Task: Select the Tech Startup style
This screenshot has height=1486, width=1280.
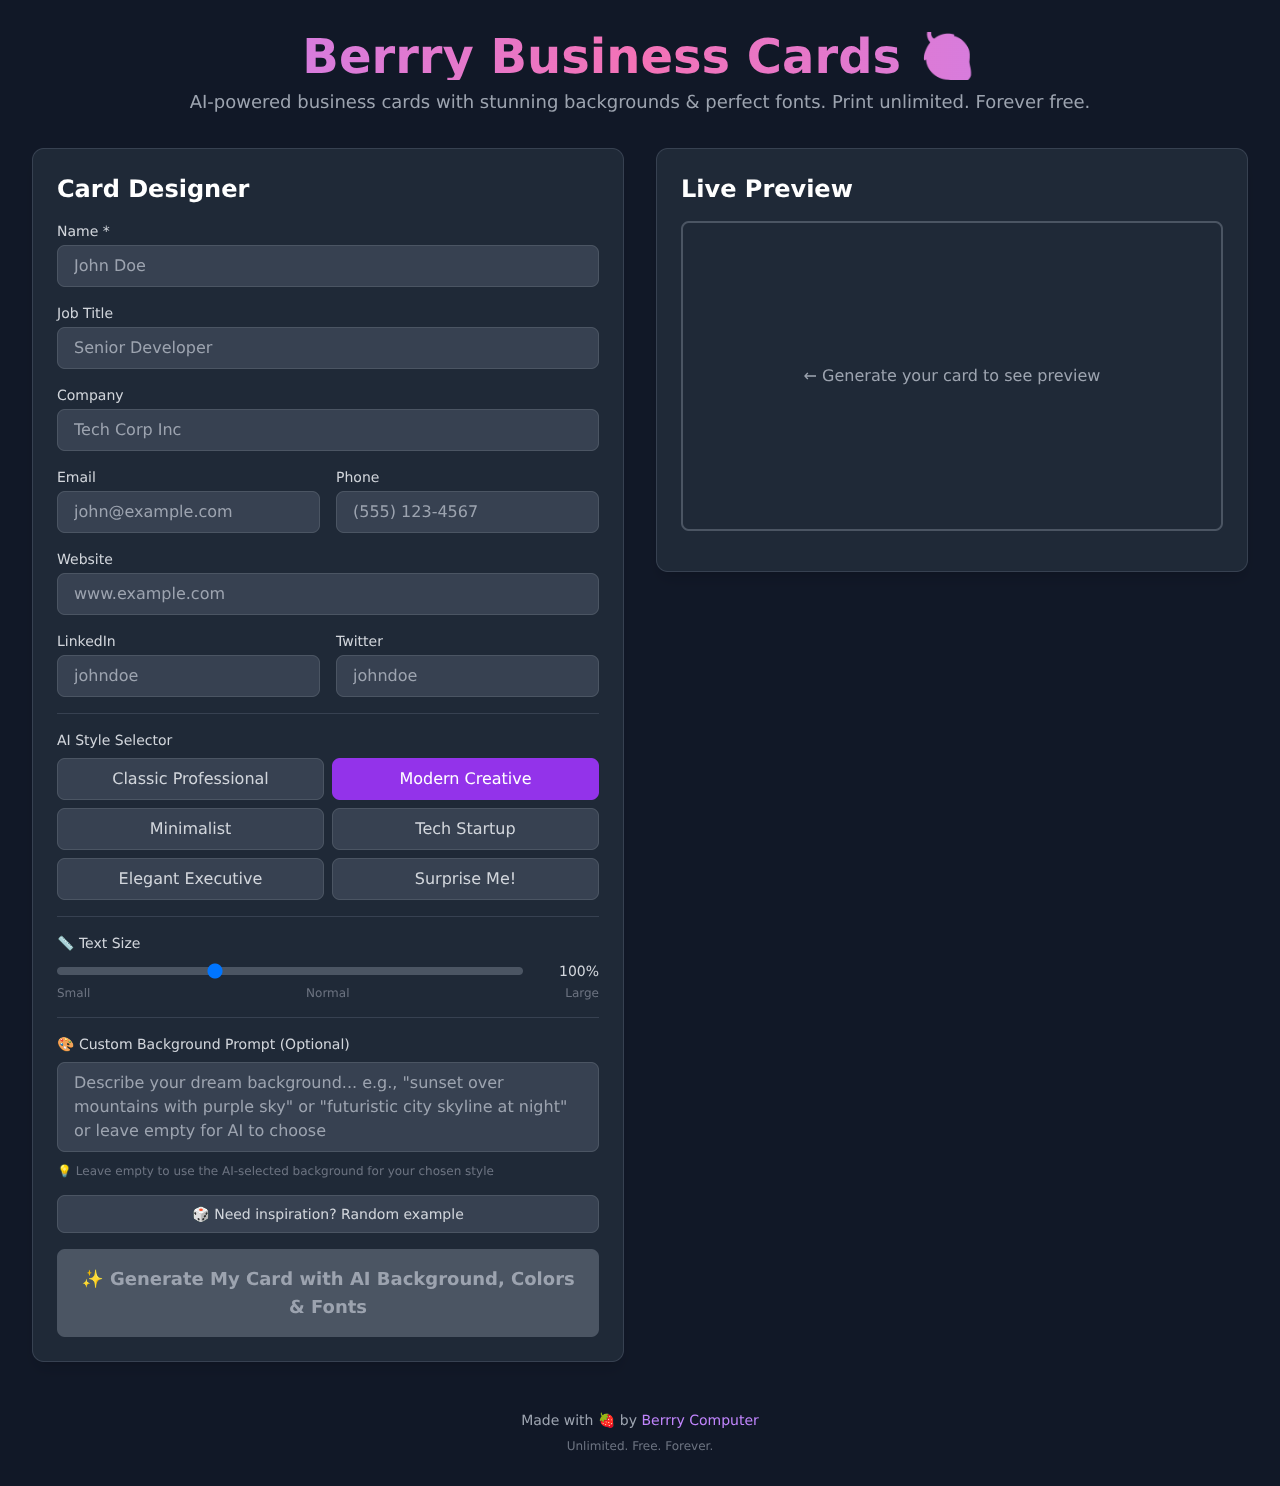Action: [465, 828]
